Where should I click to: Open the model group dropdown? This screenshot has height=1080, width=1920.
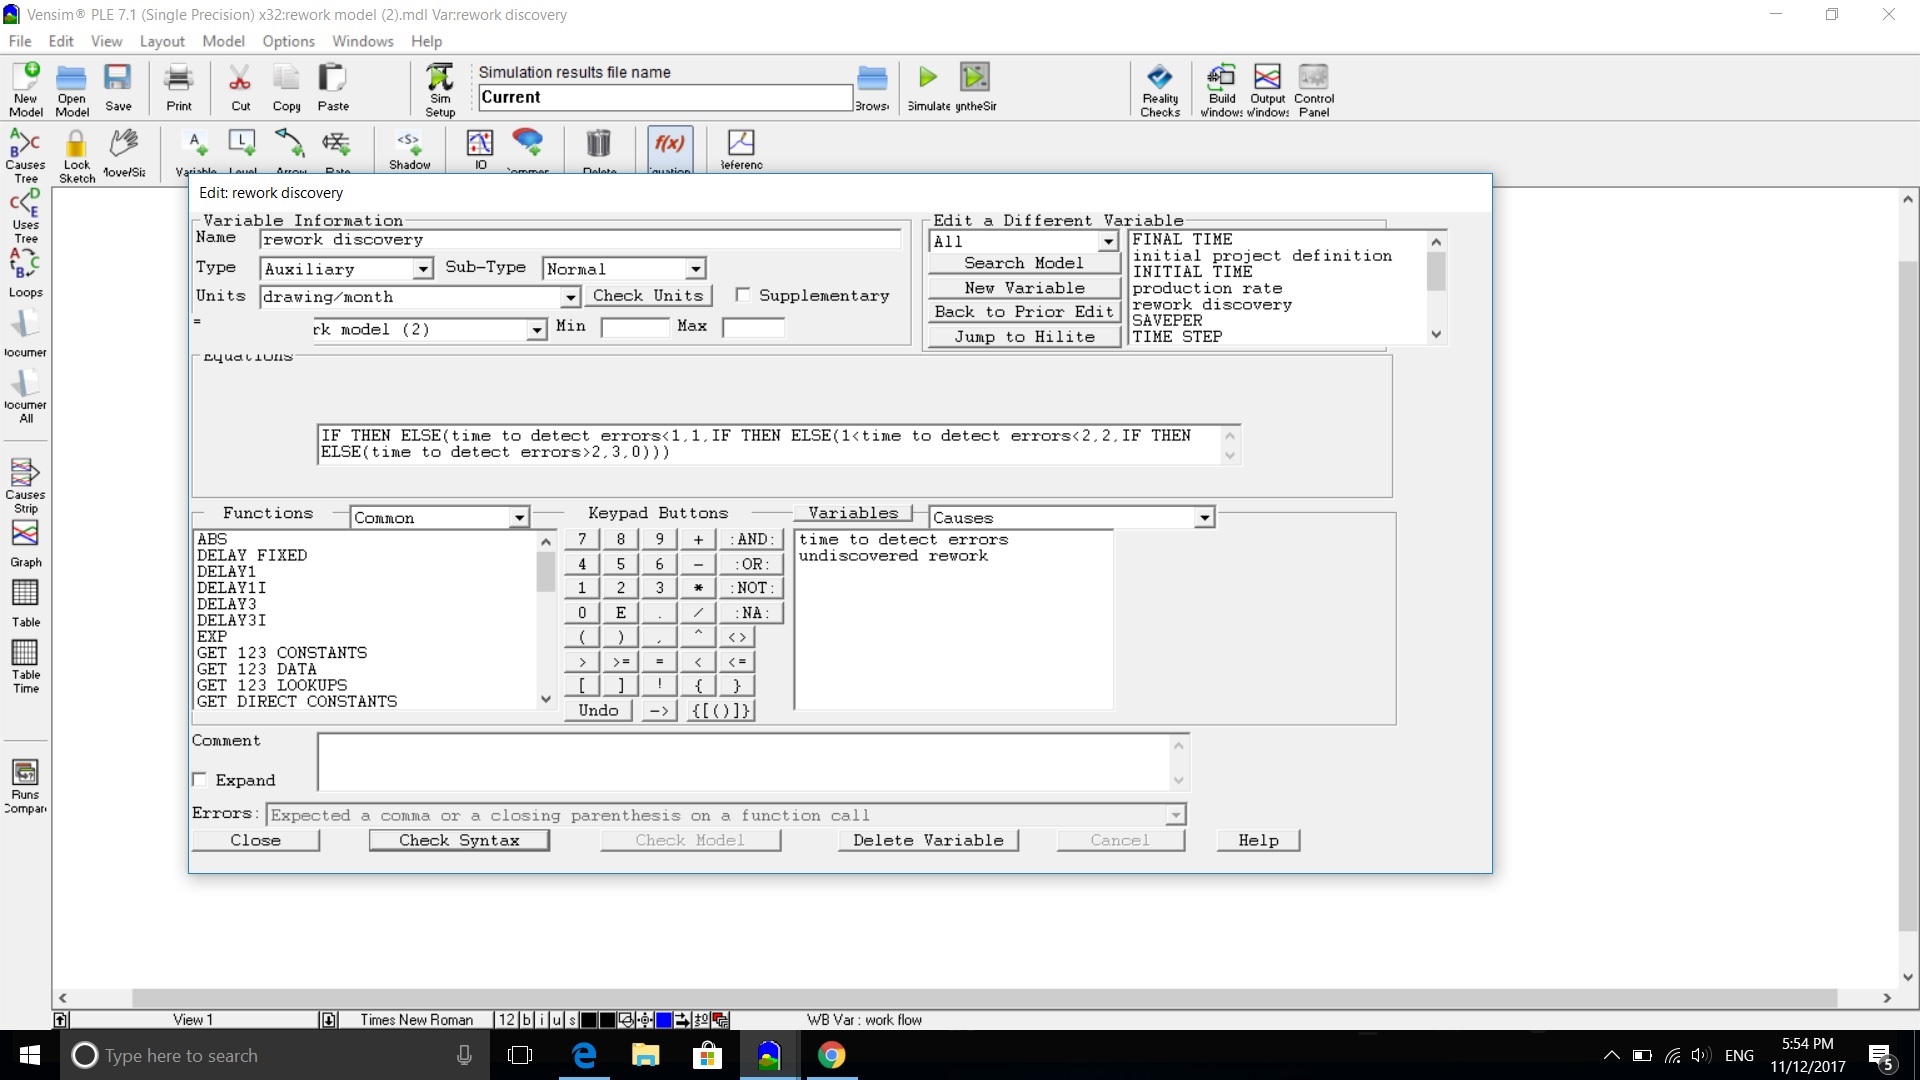(537, 329)
